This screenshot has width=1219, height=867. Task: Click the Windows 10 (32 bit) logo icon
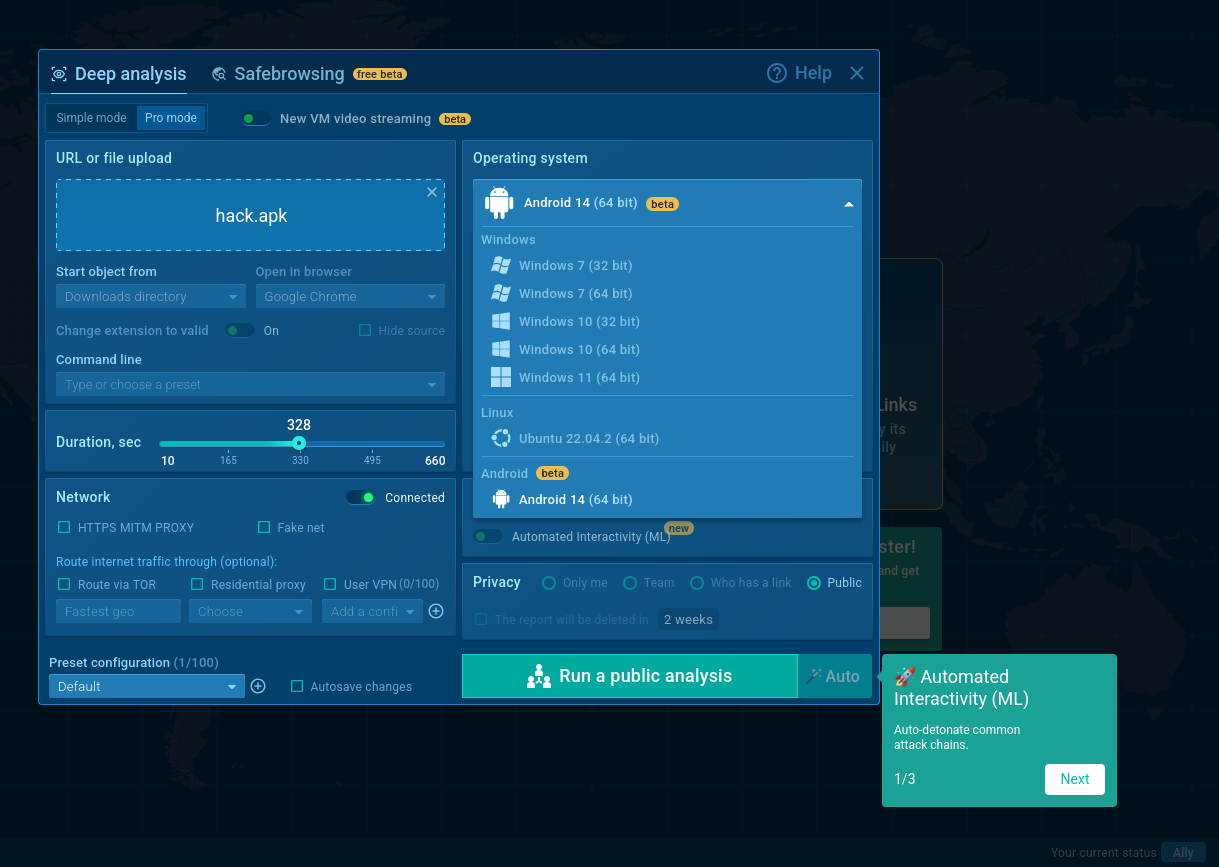[x=501, y=321]
